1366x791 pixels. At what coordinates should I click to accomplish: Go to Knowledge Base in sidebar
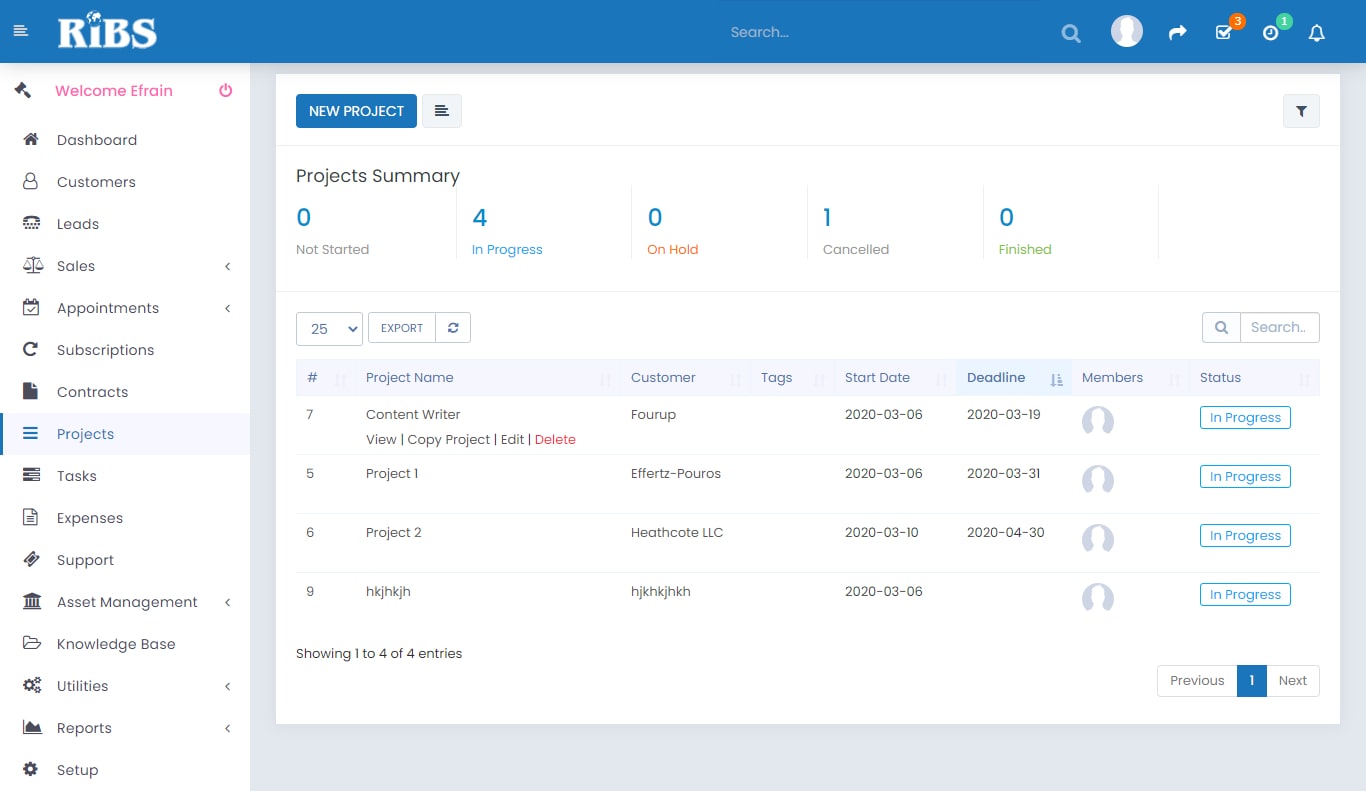coord(116,644)
